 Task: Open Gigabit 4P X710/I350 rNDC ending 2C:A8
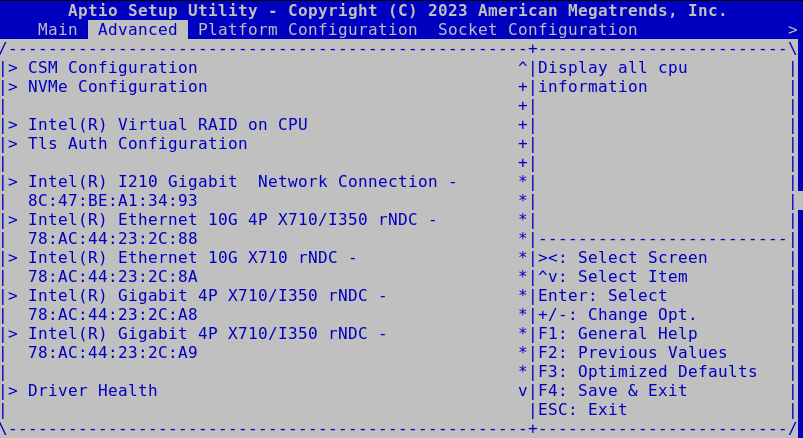(x=207, y=296)
